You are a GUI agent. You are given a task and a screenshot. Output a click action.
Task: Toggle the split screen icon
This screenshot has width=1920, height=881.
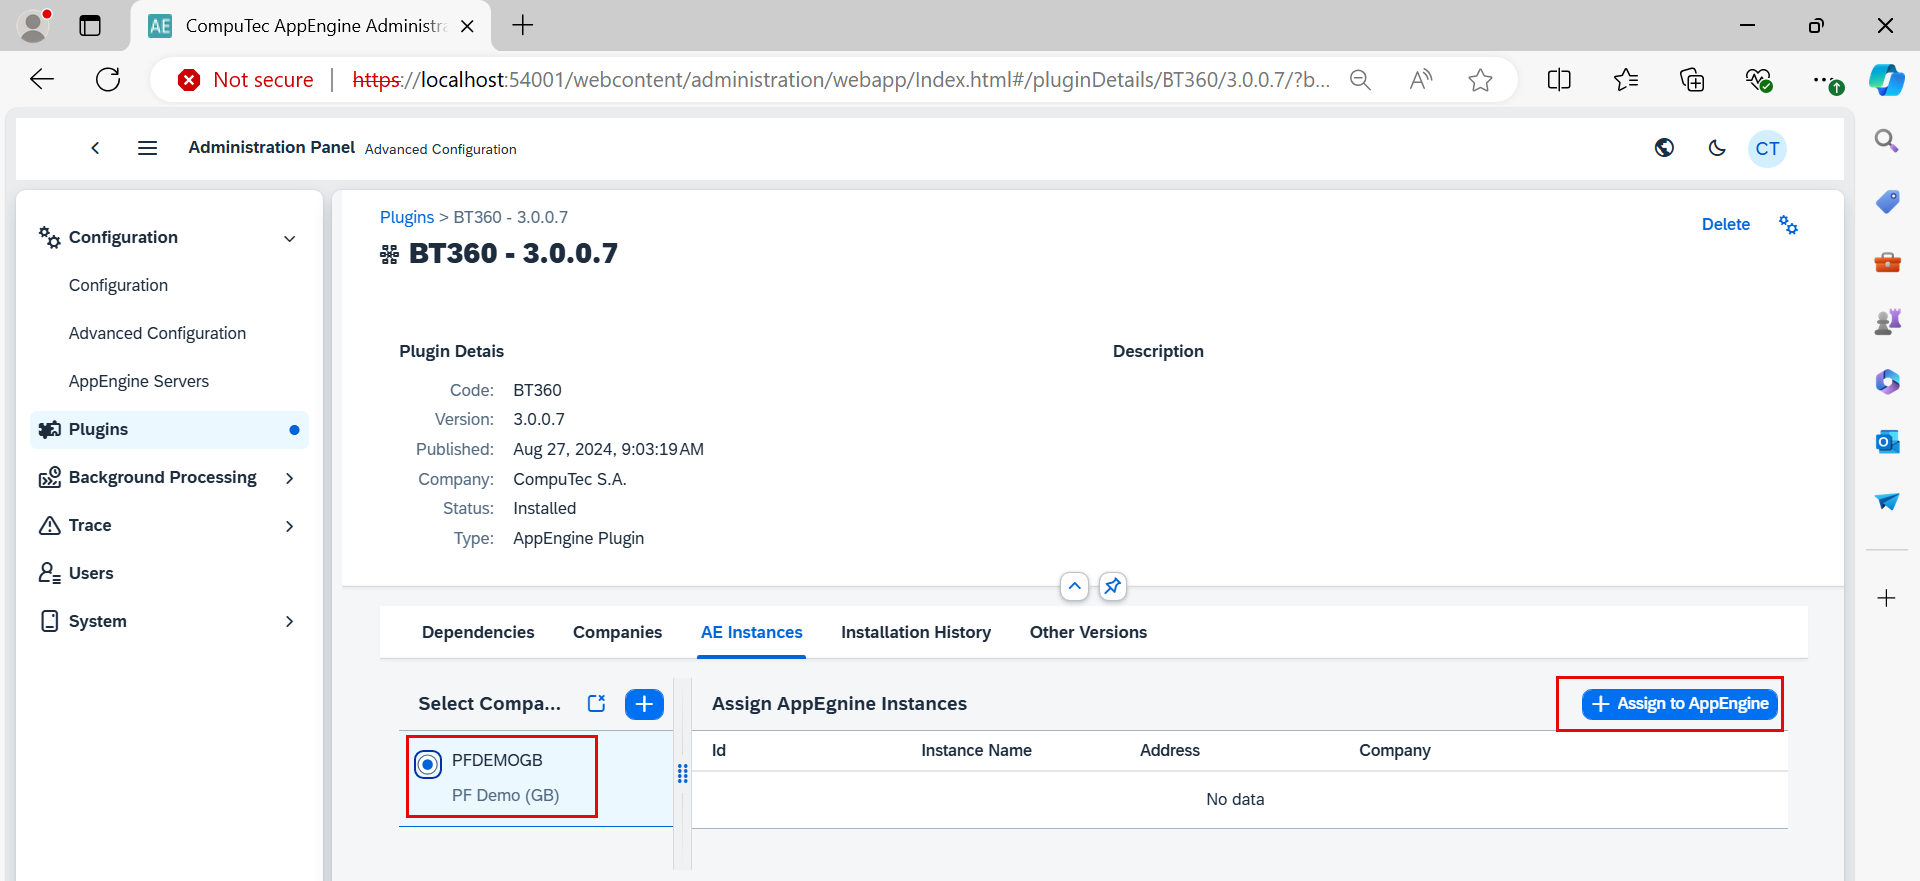tap(1559, 80)
